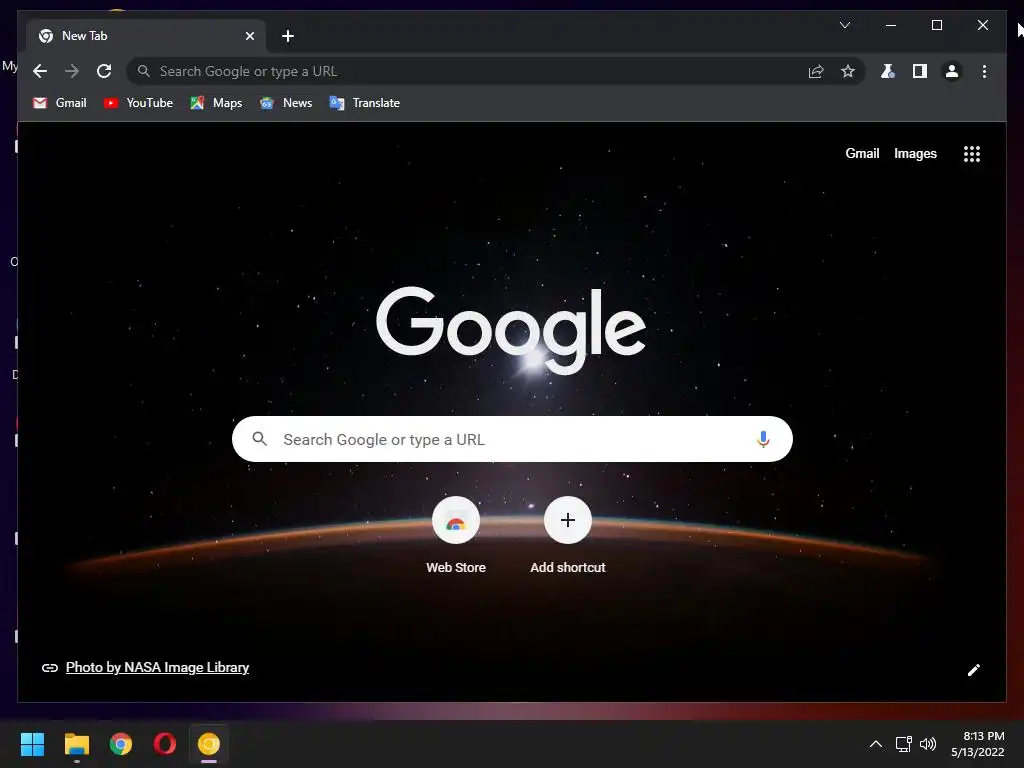The width and height of the screenshot is (1024, 768).
Task: Open the Web Store shortcut
Action: pos(456,536)
